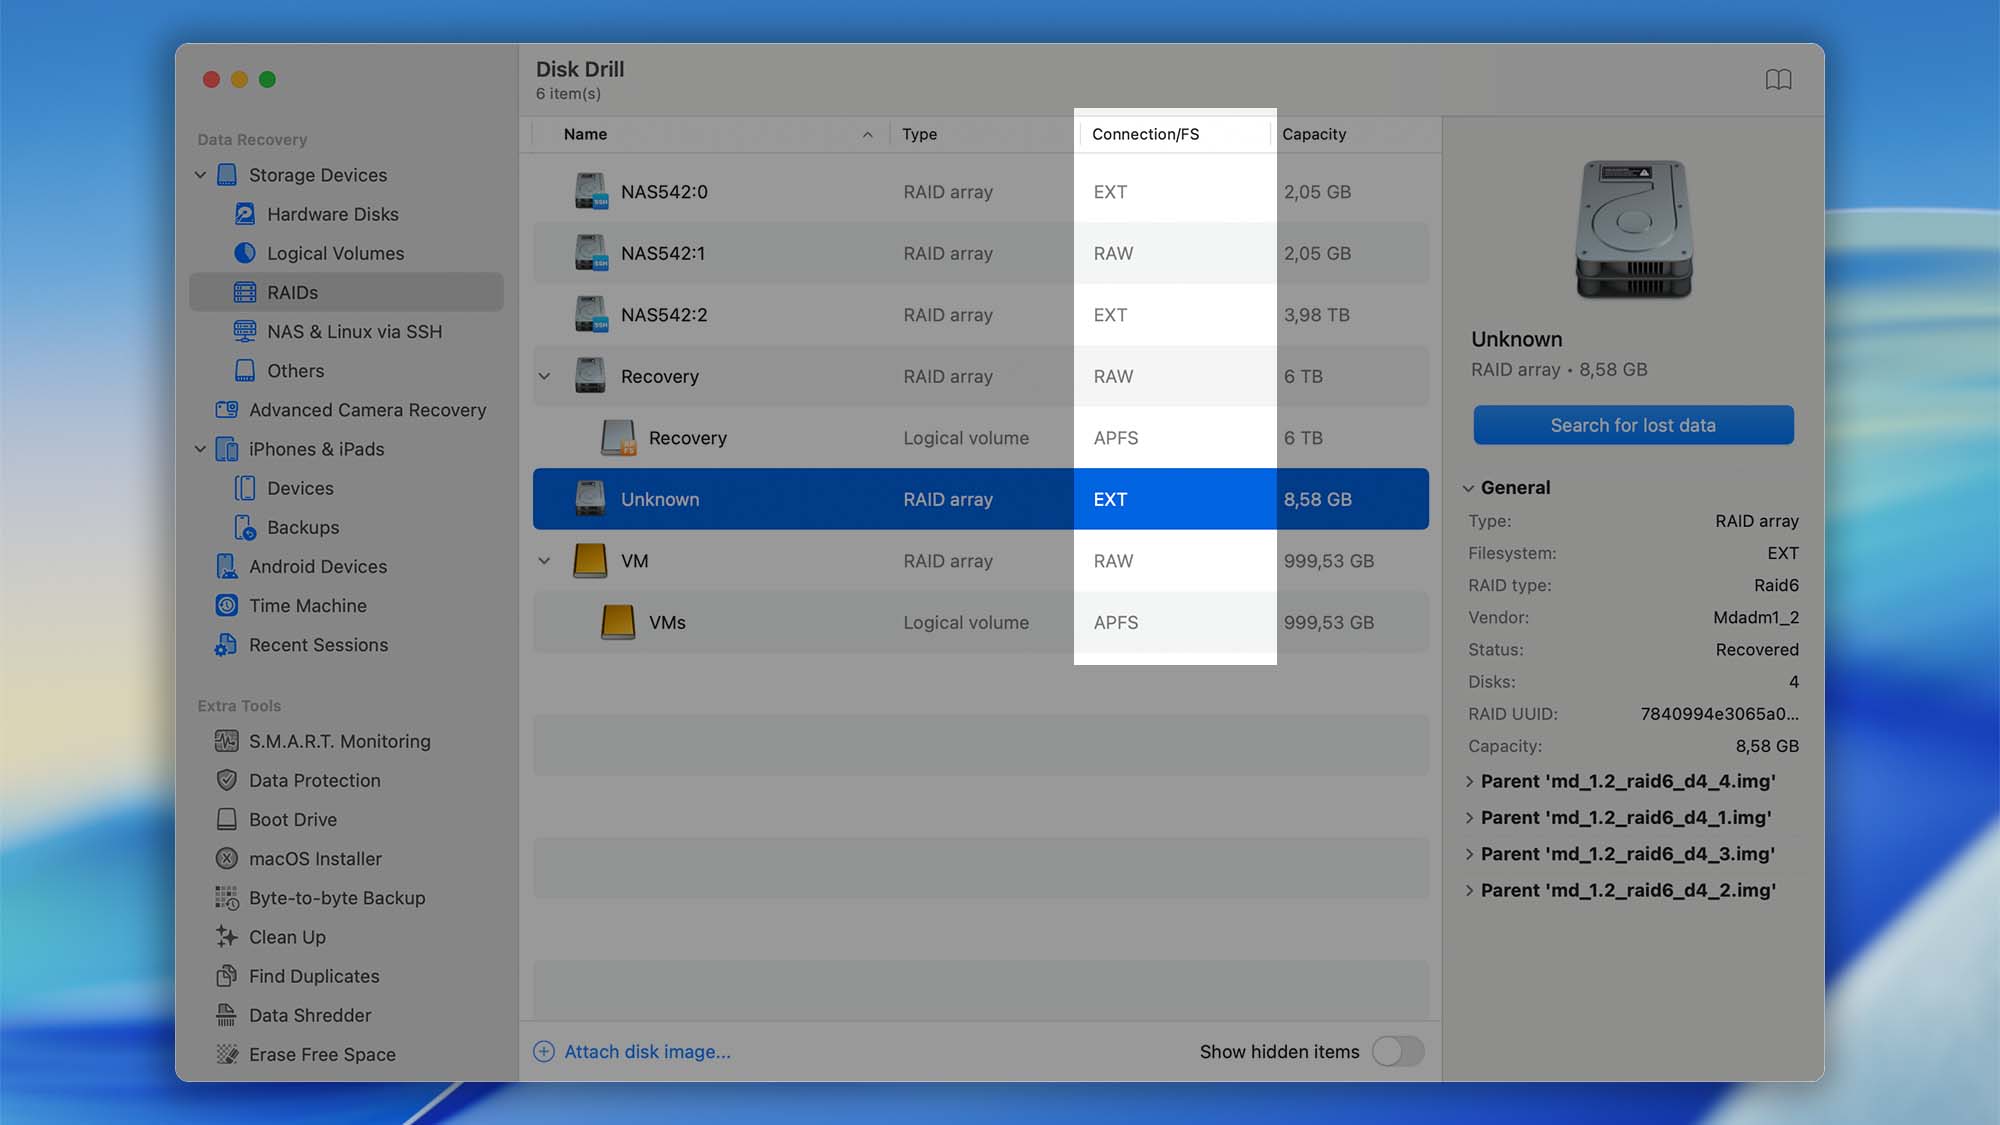Collapse the Storage Devices tree
Screen dimensions: 2000x1125
tap(200, 175)
